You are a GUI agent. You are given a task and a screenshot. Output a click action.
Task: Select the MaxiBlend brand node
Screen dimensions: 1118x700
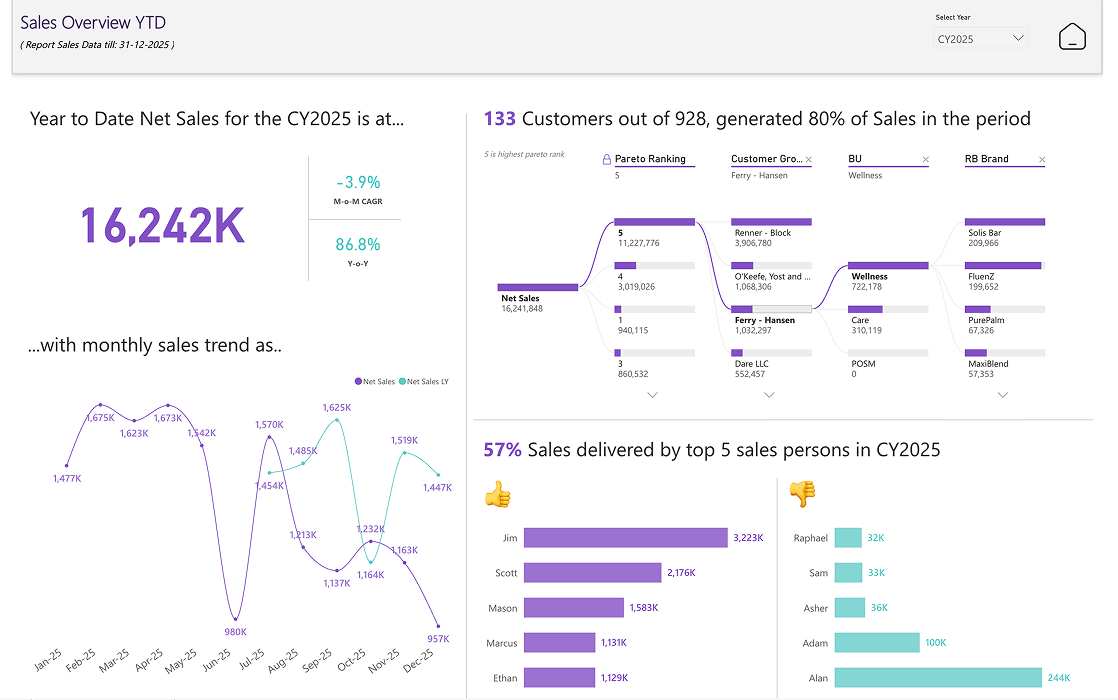coord(1005,353)
